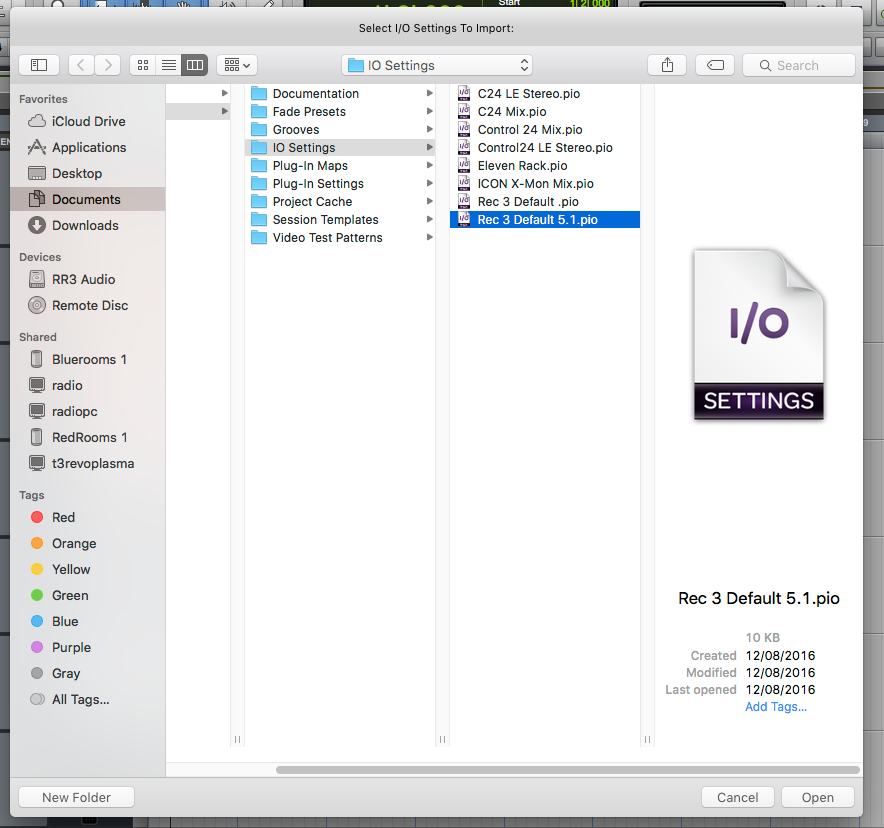Filter by the Yellow tag
This screenshot has width=884, height=828.
pos(87,569)
